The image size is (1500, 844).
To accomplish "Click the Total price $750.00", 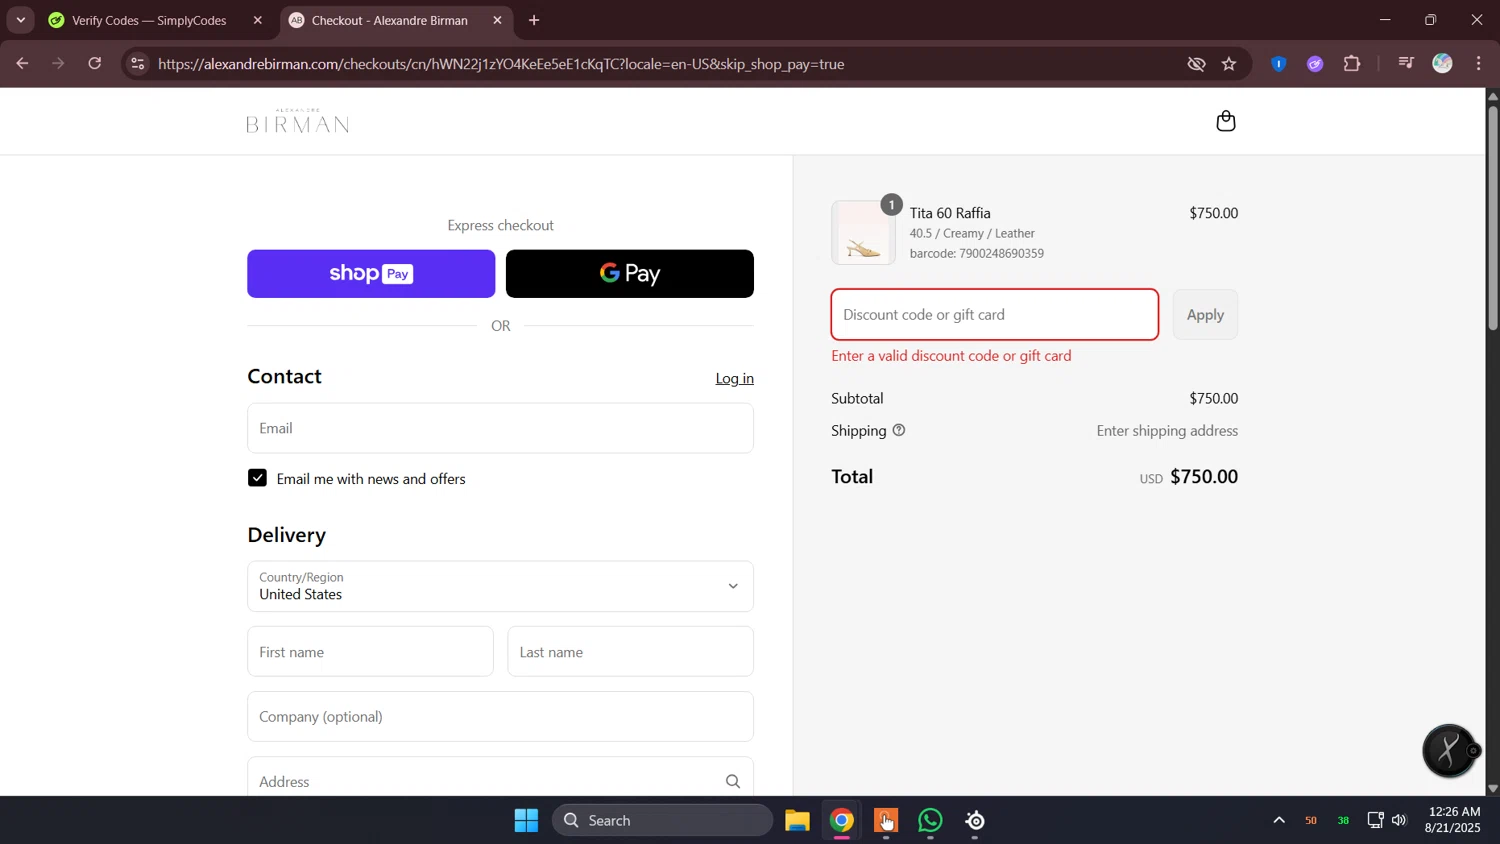I will click(1204, 477).
